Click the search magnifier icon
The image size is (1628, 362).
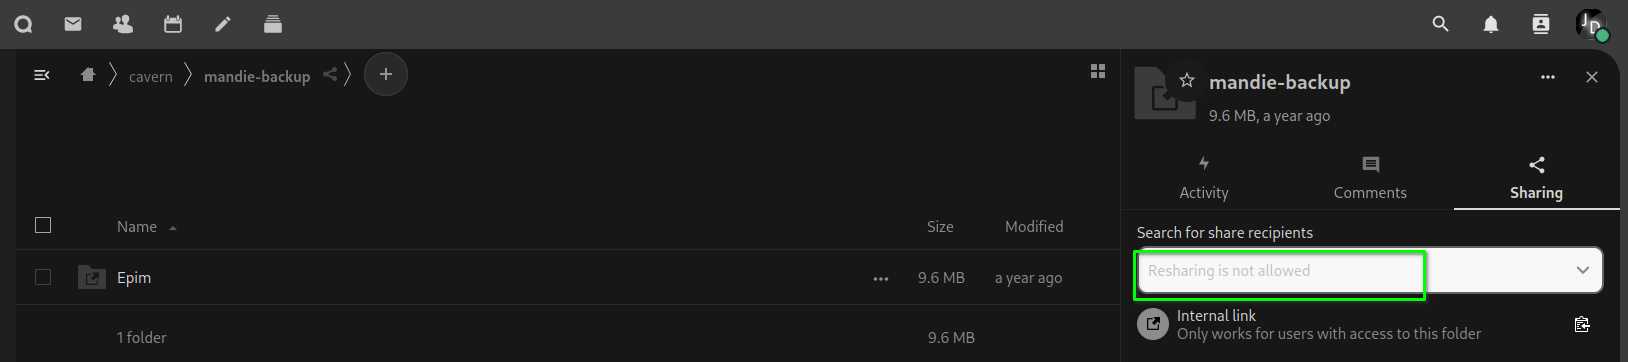(x=1441, y=24)
